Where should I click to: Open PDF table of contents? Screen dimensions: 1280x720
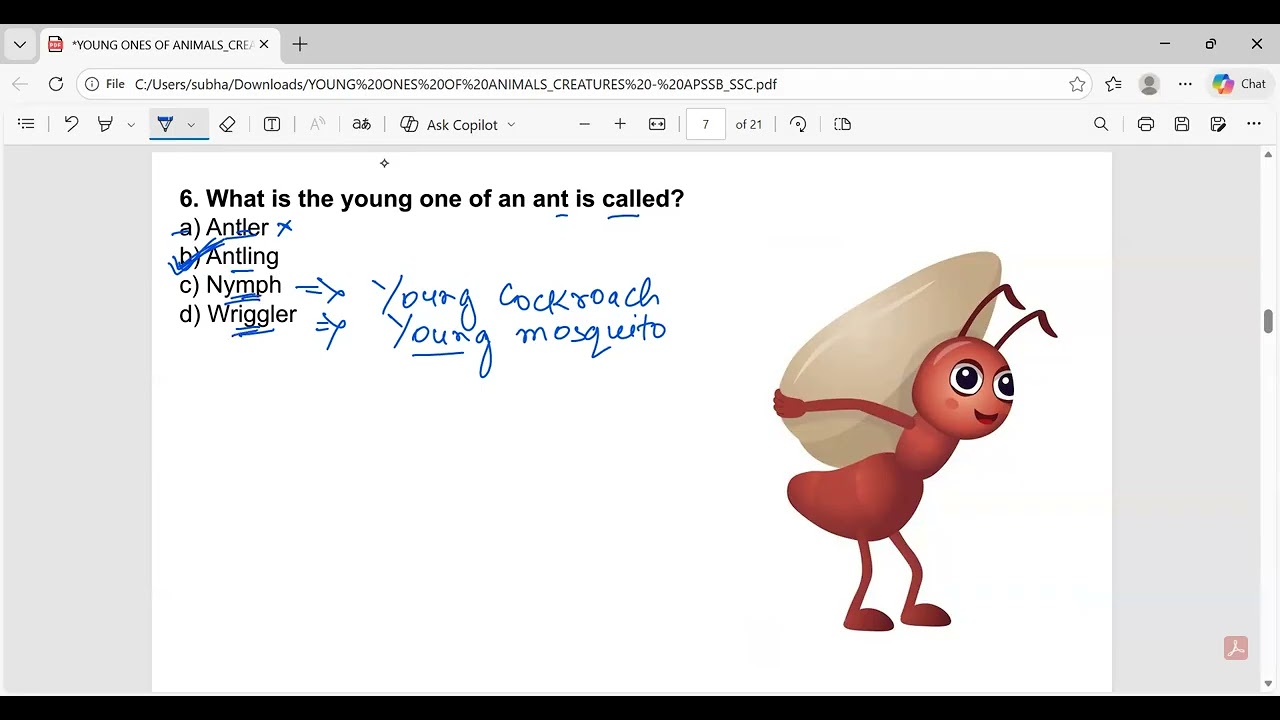pyautogui.click(x=27, y=124)
